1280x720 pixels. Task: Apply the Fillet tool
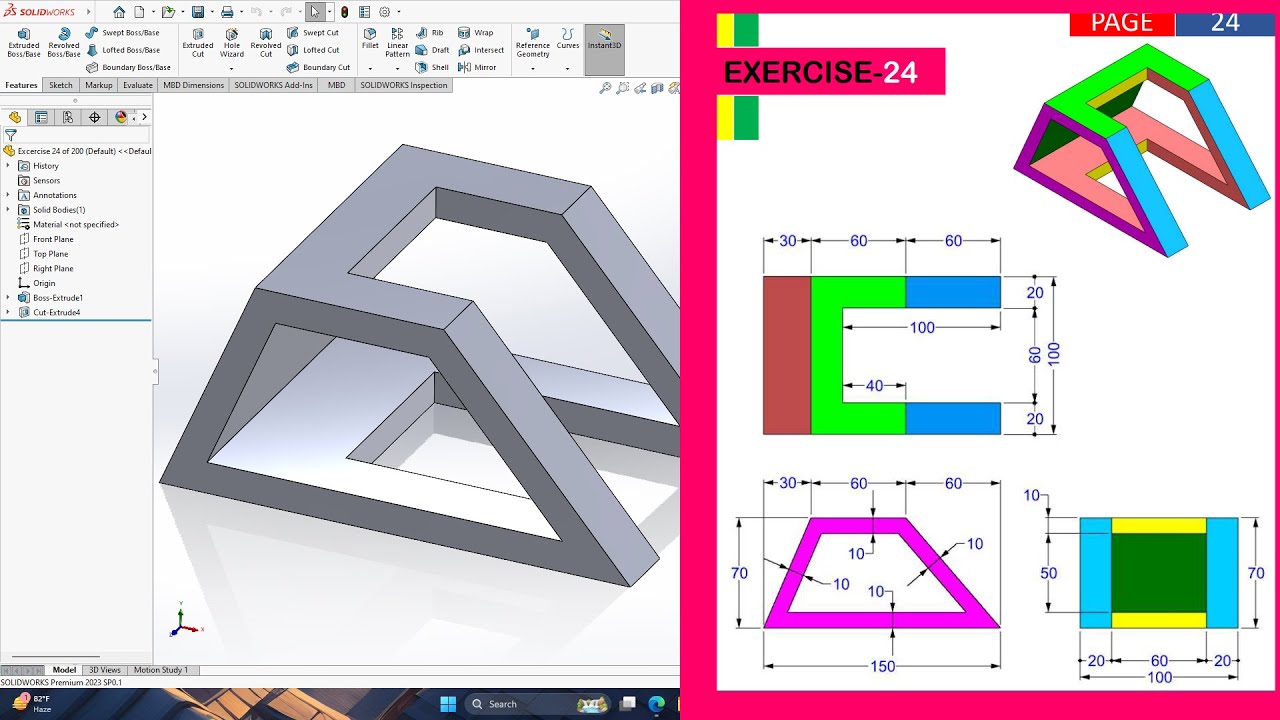point(370,39)
